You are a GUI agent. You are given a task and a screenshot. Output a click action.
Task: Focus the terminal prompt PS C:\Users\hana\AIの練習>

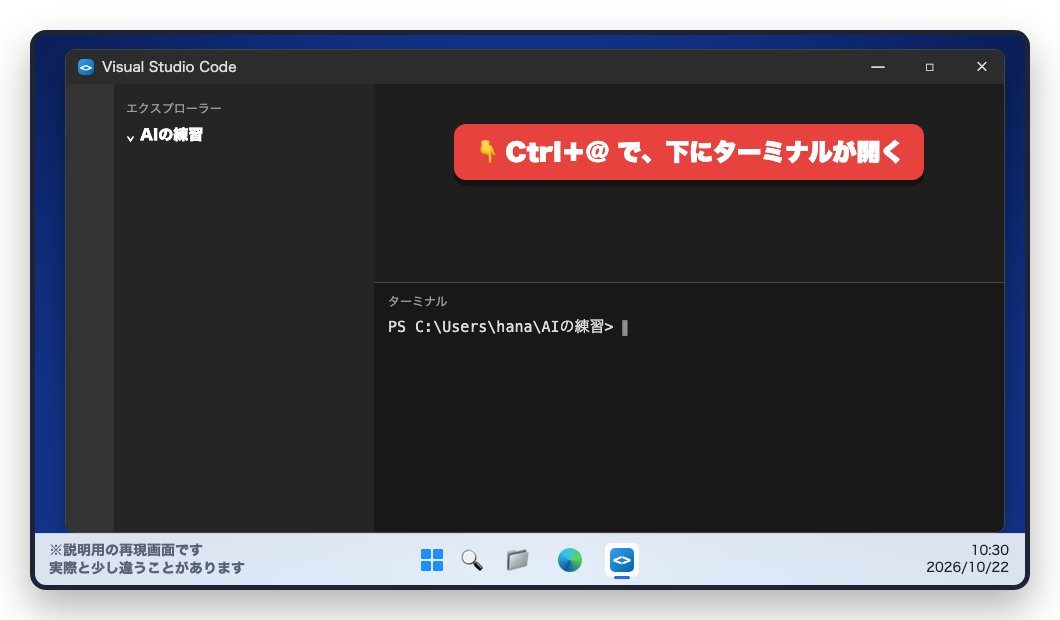pyautogui.click(x=500, y=327)
